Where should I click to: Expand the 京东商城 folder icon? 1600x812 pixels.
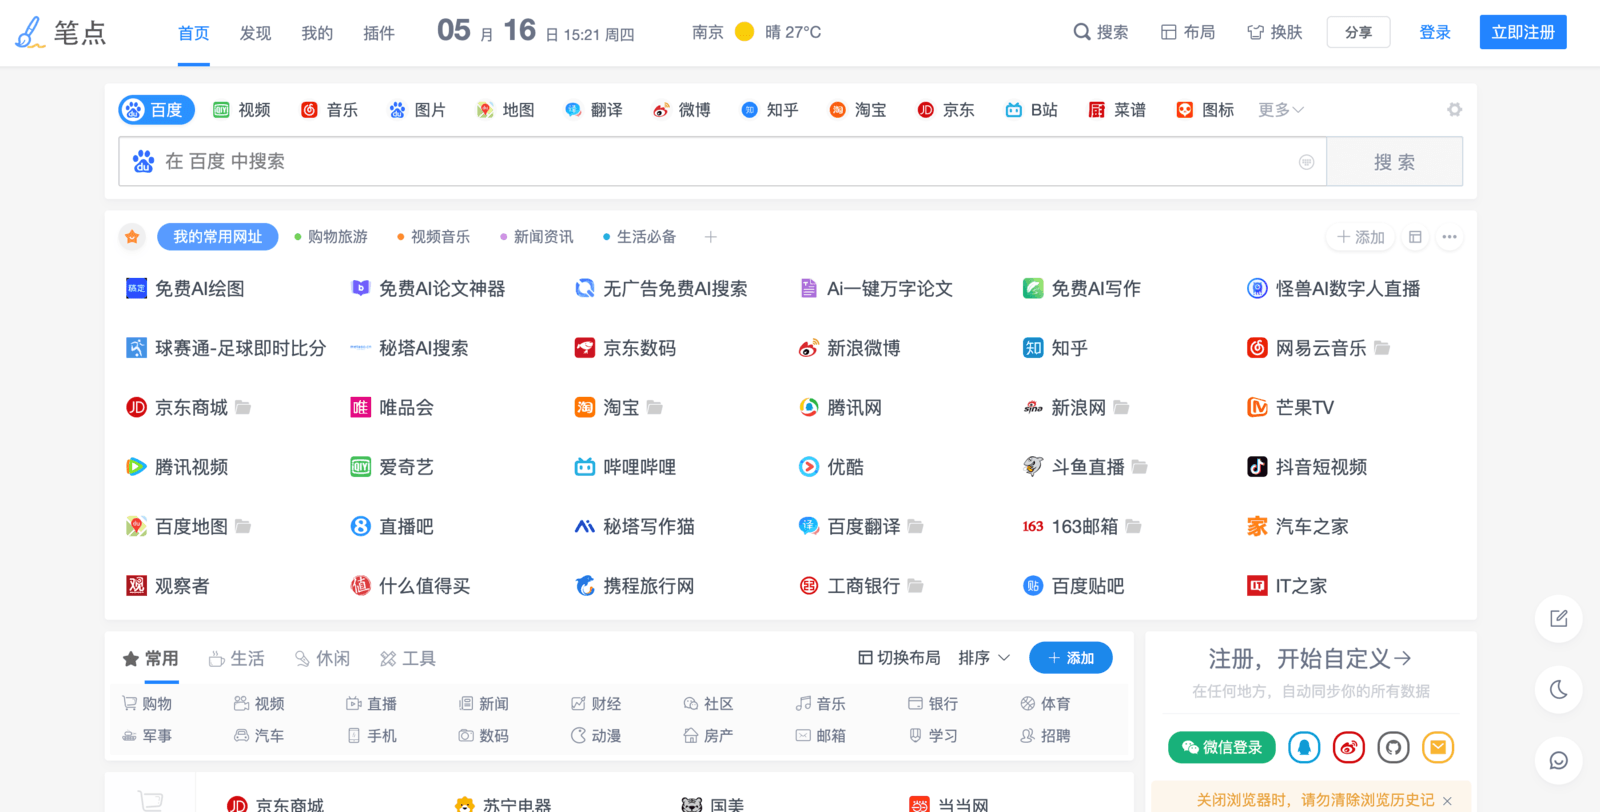pos(243,407)
